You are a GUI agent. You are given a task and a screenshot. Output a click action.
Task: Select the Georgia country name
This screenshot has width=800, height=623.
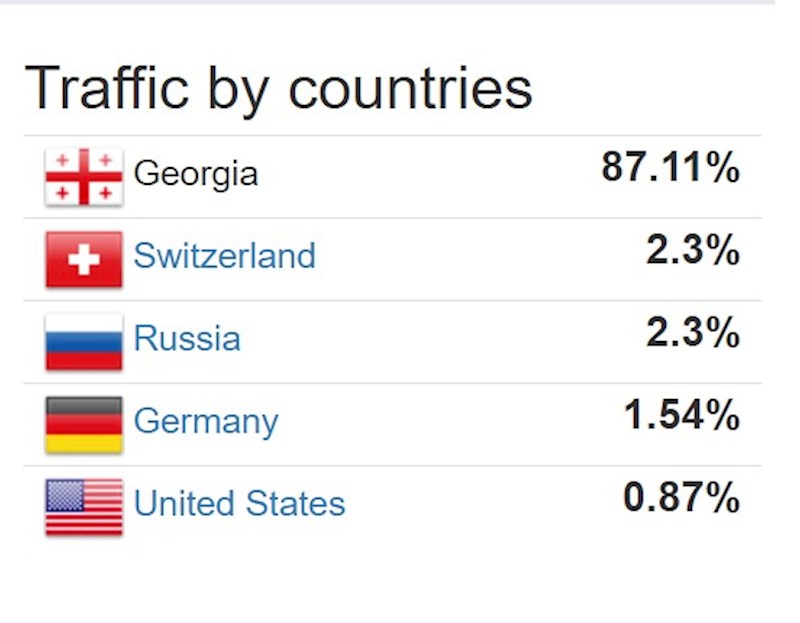click(196, 175)
